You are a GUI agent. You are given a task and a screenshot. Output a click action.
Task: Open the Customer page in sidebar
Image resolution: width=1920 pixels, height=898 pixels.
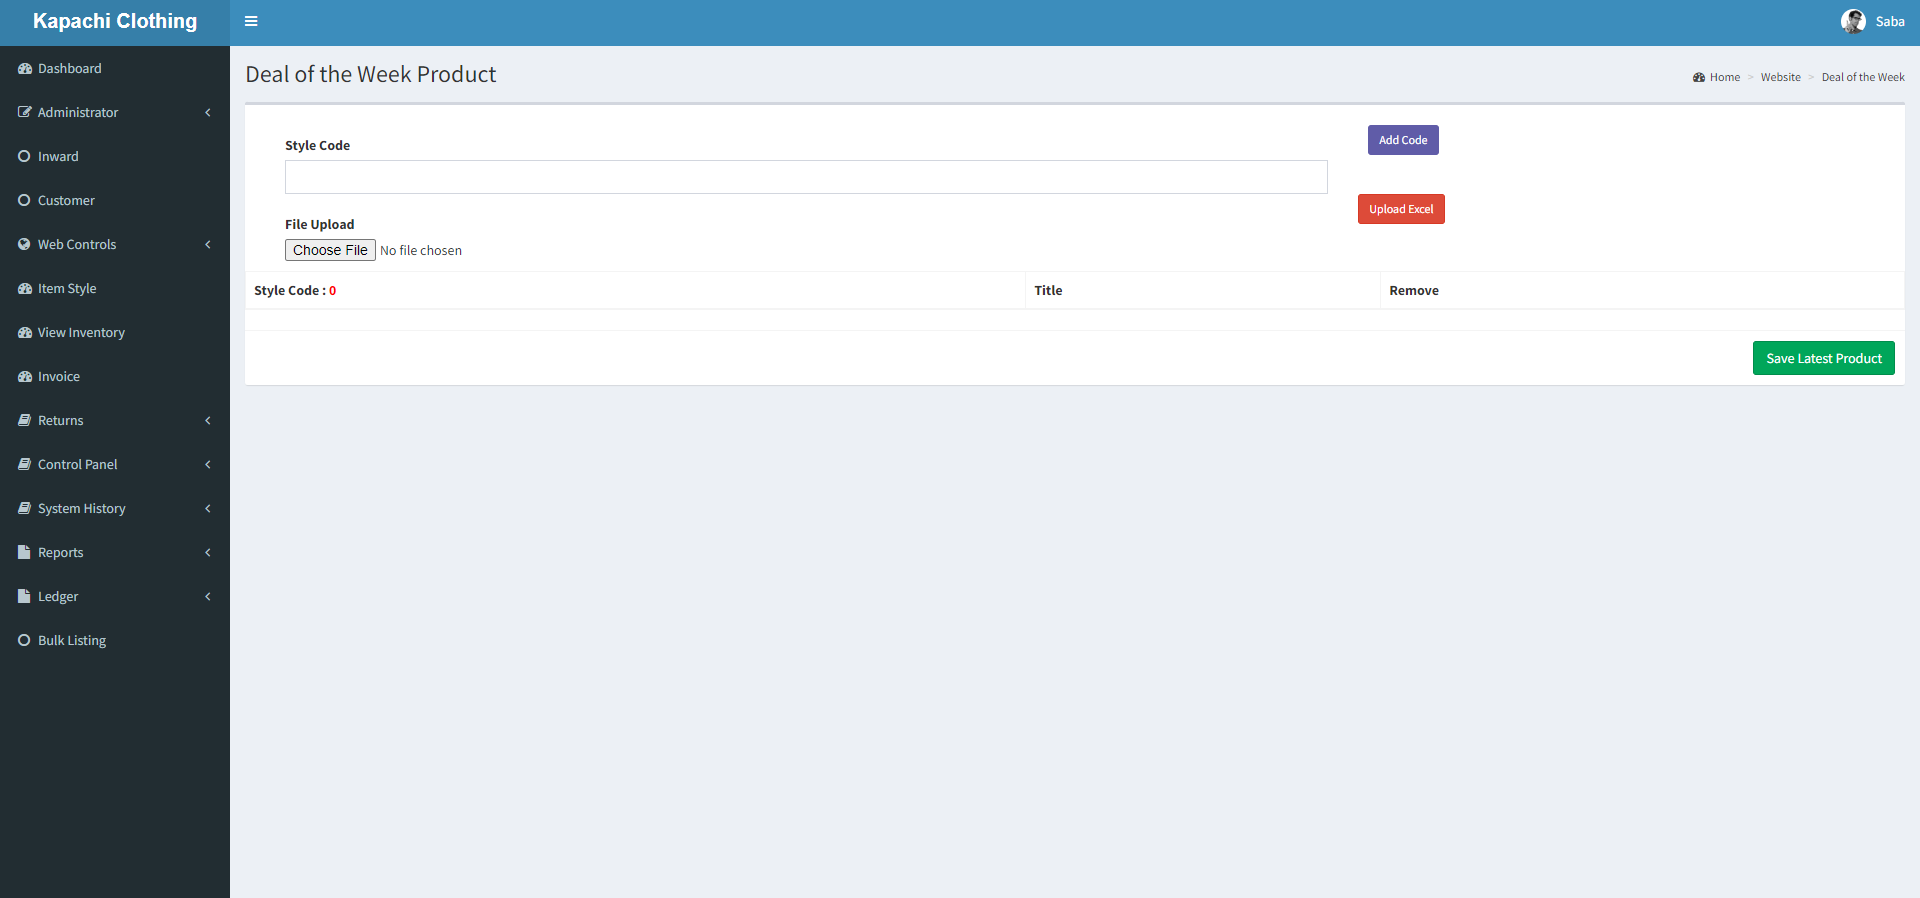click(66, 201)
